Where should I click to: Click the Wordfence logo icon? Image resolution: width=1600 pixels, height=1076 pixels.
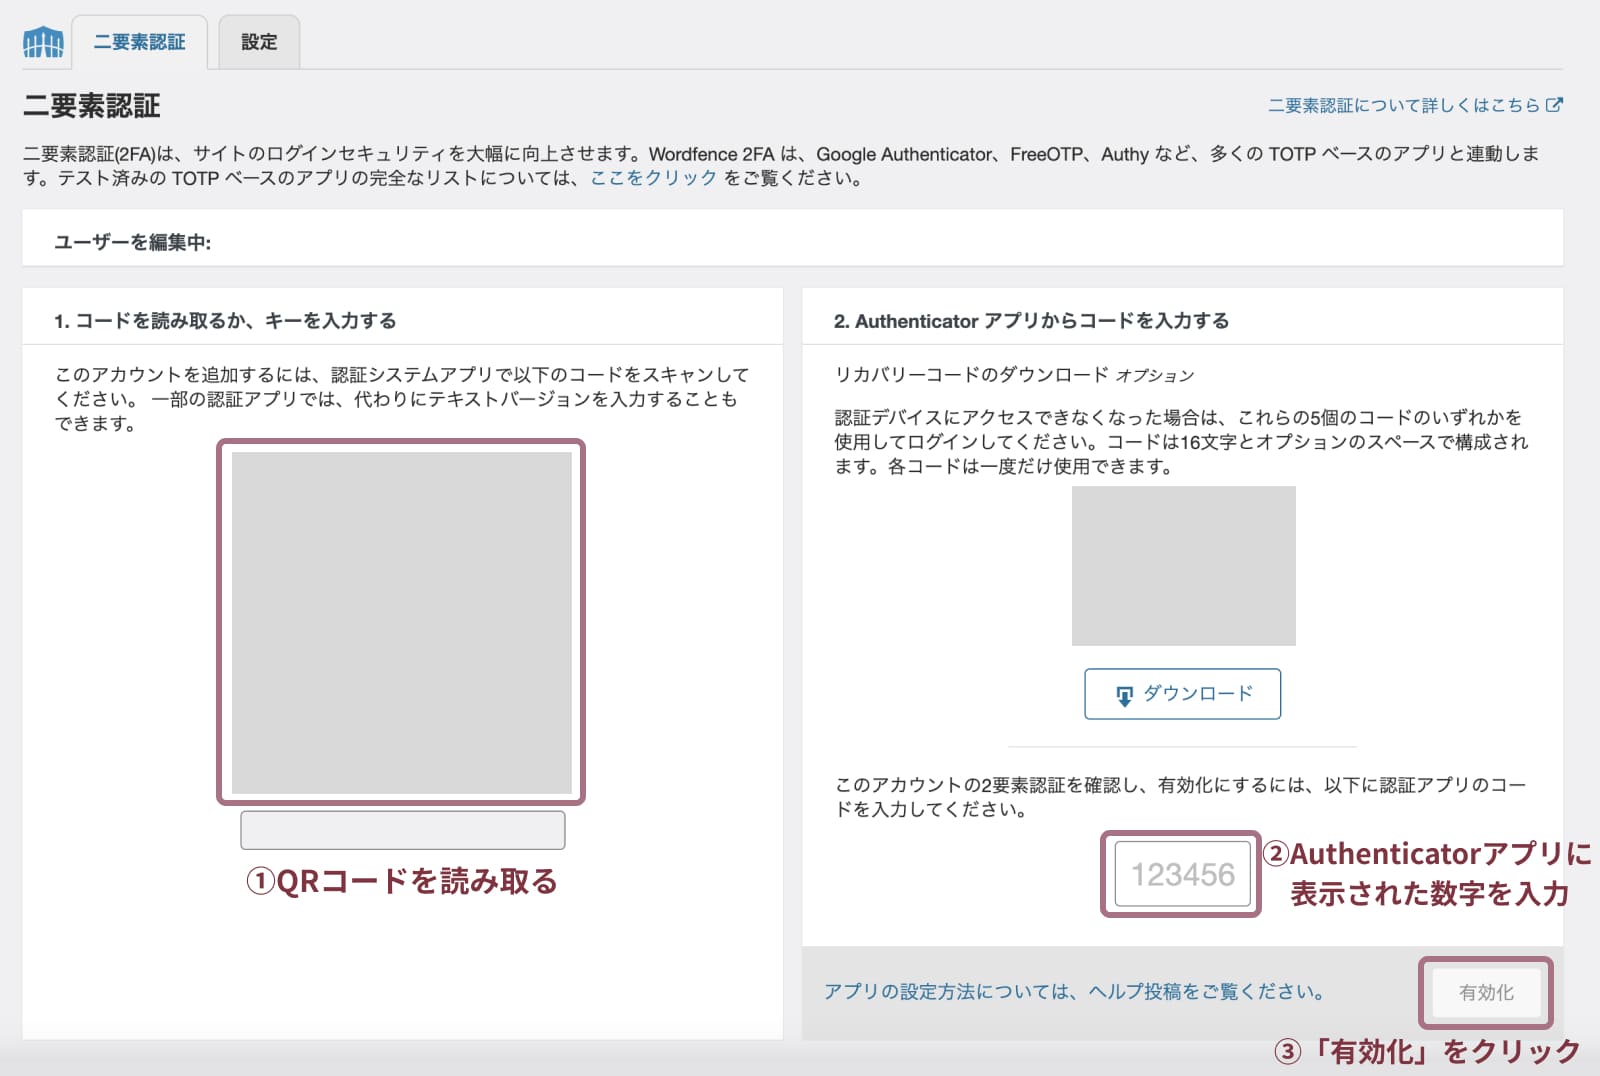tap(43, 42)
